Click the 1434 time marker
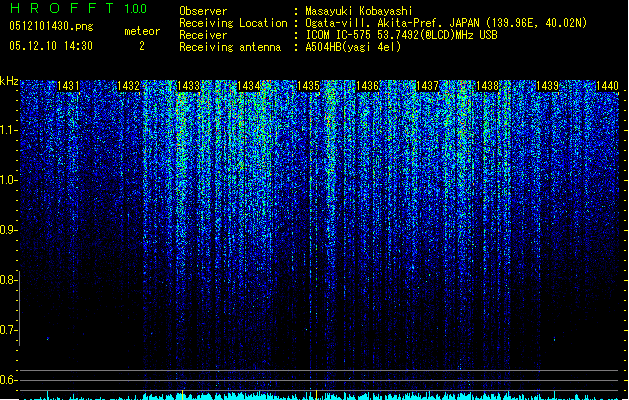Image resolution: width=629 pixels, height=400 pixels. tap(248, 86)
